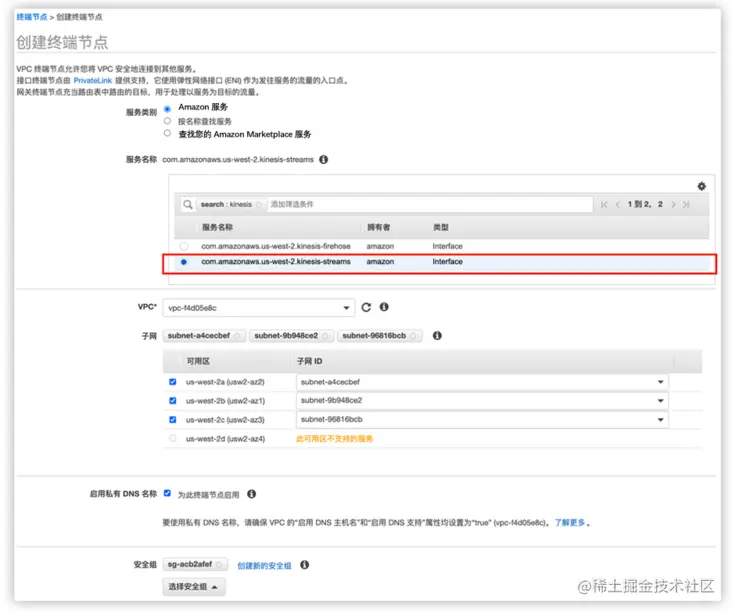Open the 了解更多 link
The width and height of the screenshot is (732, 612).
[570, 522]
